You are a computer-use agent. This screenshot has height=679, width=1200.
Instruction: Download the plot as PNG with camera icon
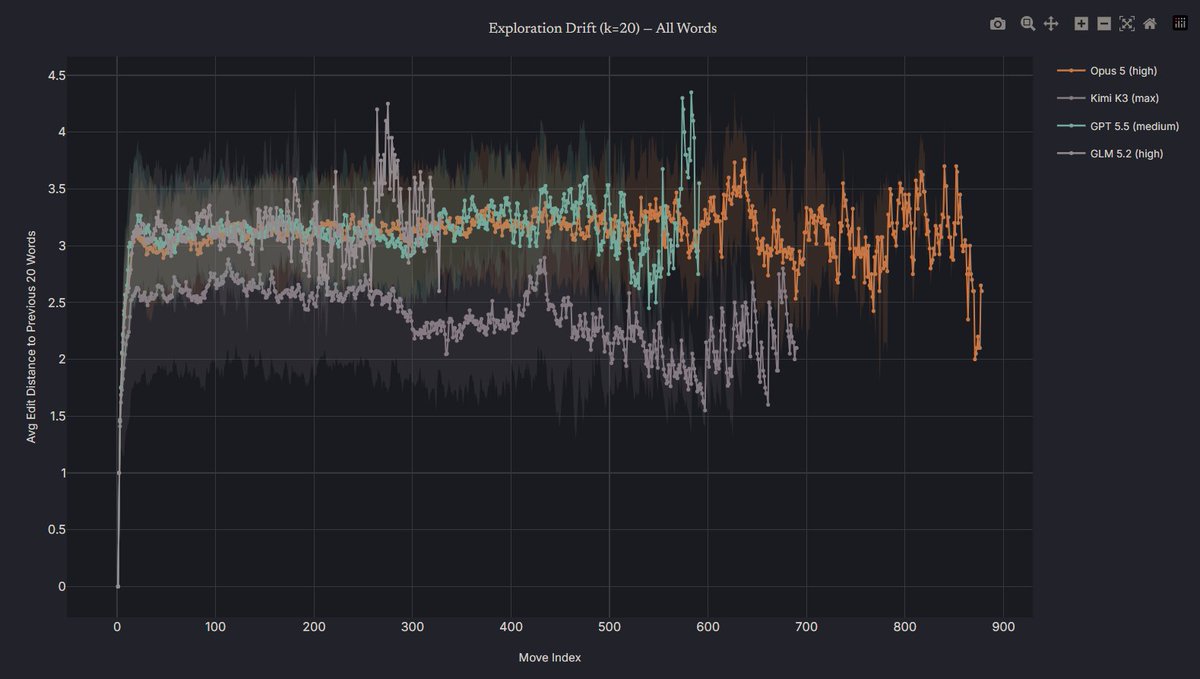tap(997, 23)
